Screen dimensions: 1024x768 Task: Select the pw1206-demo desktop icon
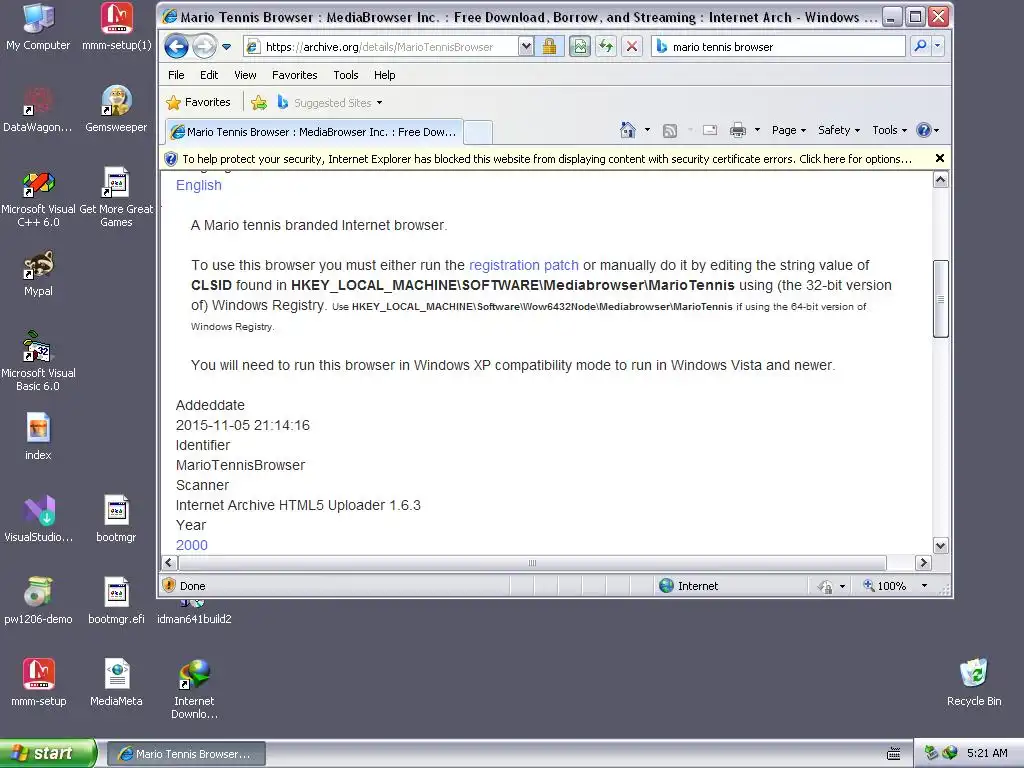(x=38, y=601)
